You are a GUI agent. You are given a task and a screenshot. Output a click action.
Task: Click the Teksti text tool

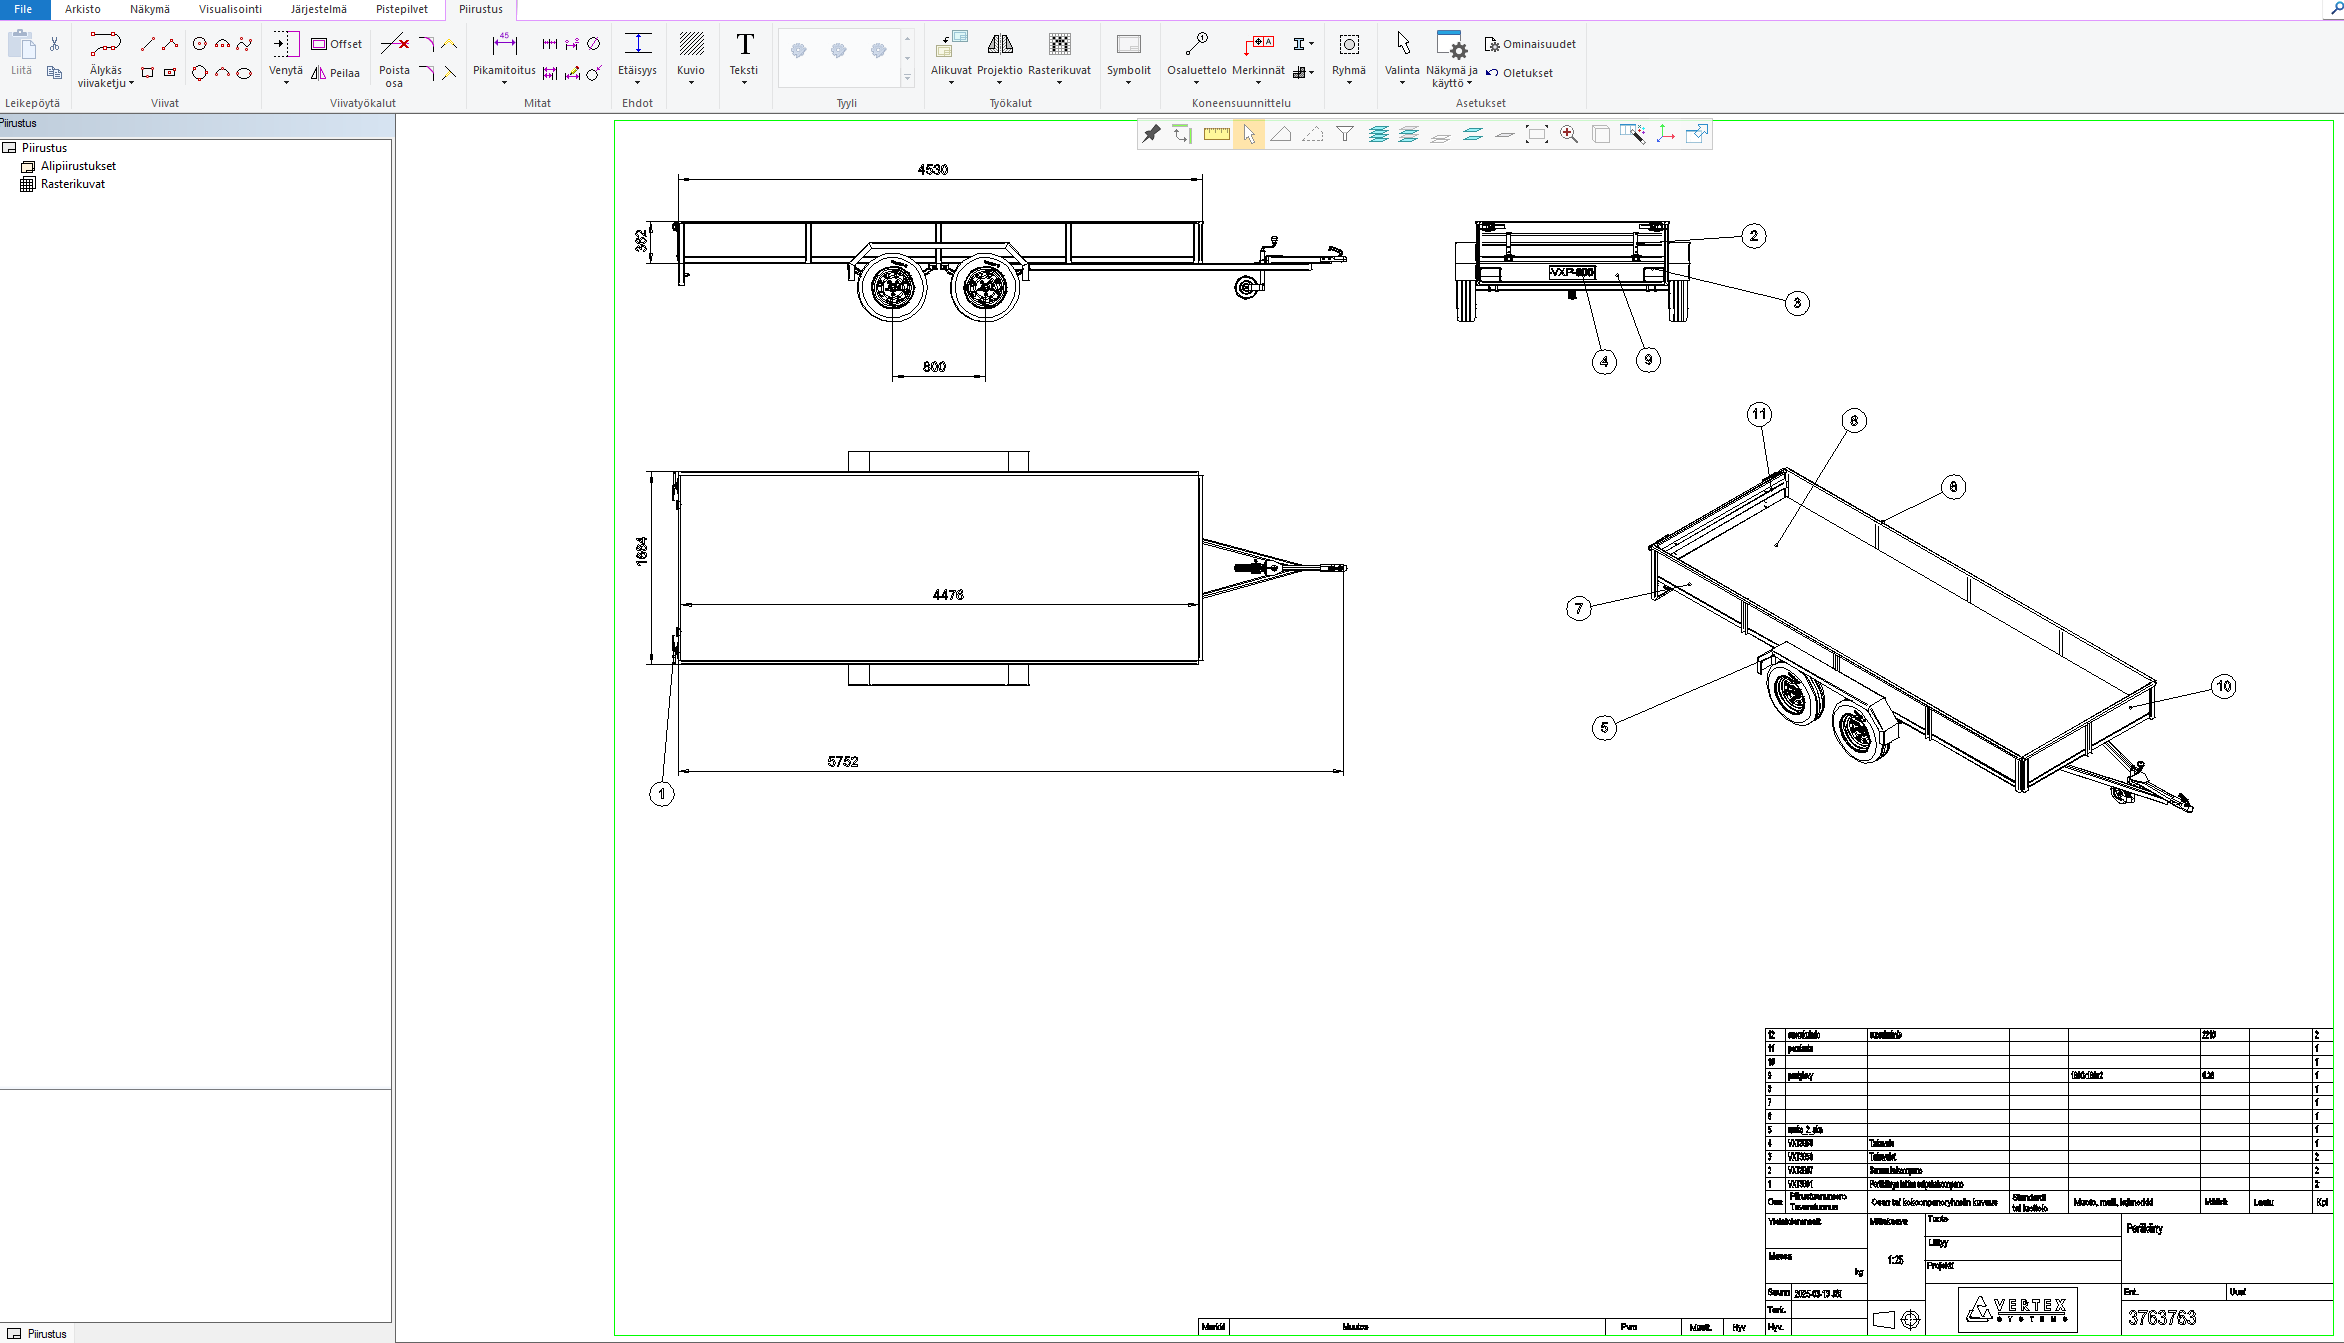744,46
